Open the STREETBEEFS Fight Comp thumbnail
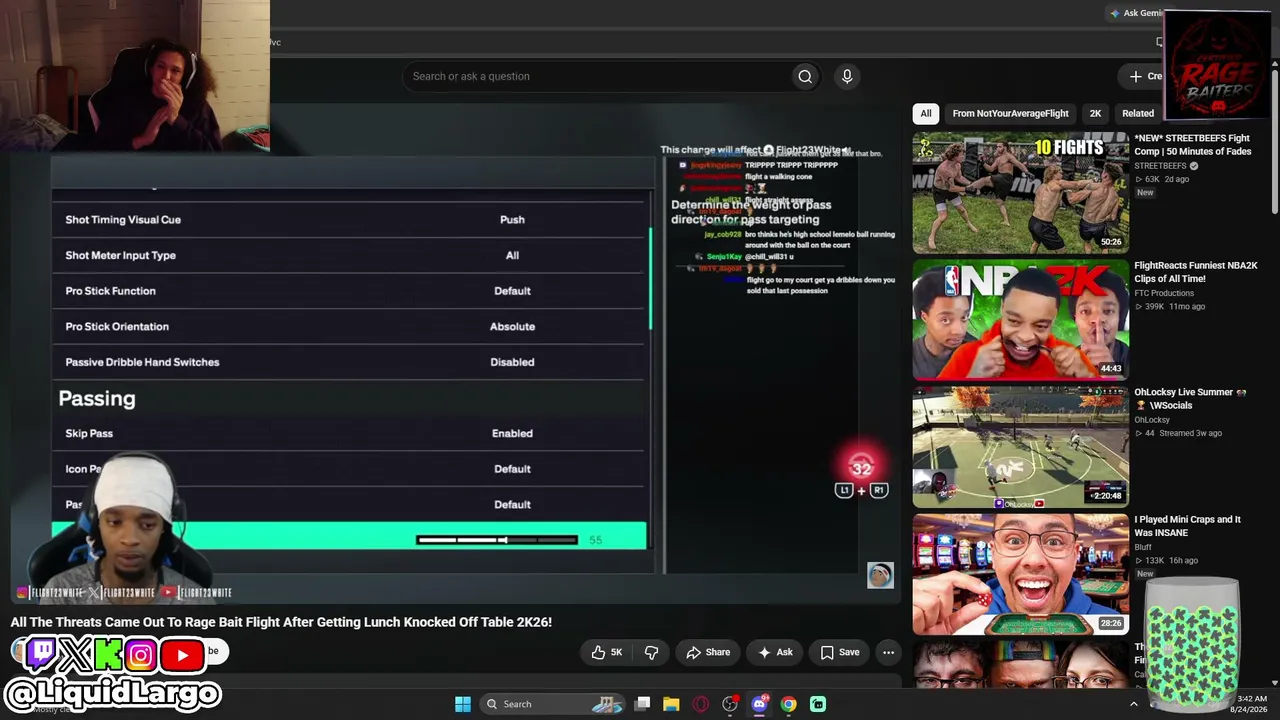Image resolution: width=1280 pixels, height=720 pixels. (x=1020, y=193)
